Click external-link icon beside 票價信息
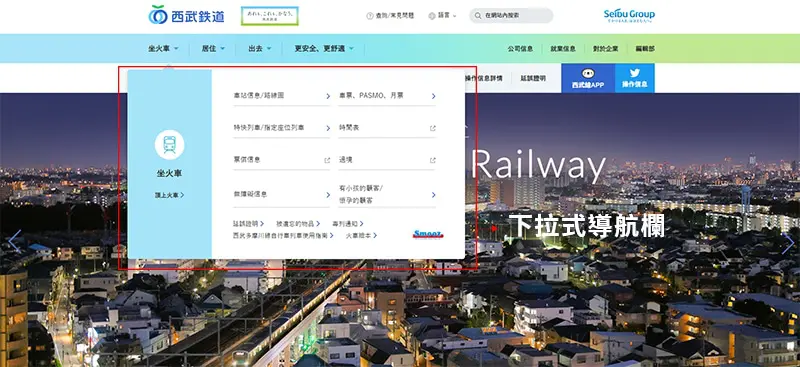The width and height of the screenshot is (800, 367). pos(327,160)
